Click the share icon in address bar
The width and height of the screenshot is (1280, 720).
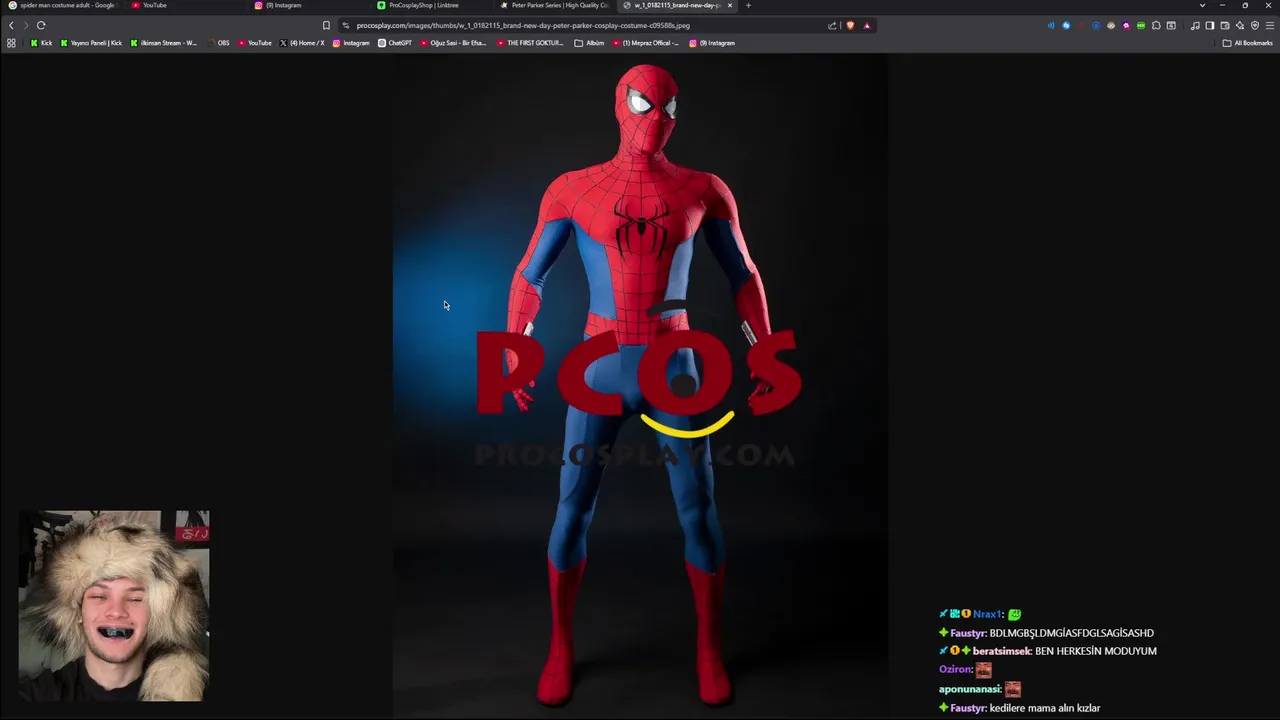tap(832, 25)
